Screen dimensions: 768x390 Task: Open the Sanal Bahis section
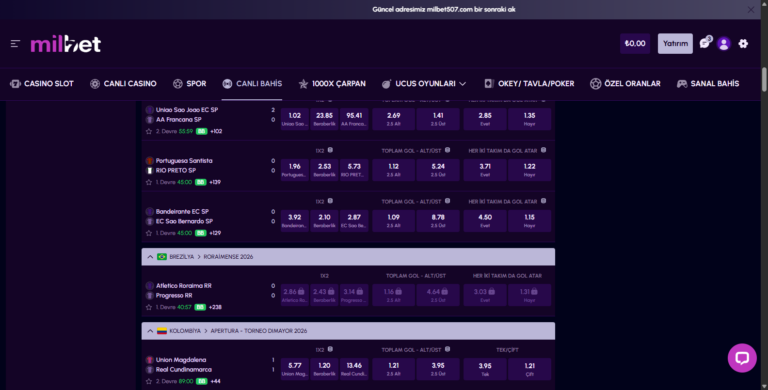click(x=708, y=84)
